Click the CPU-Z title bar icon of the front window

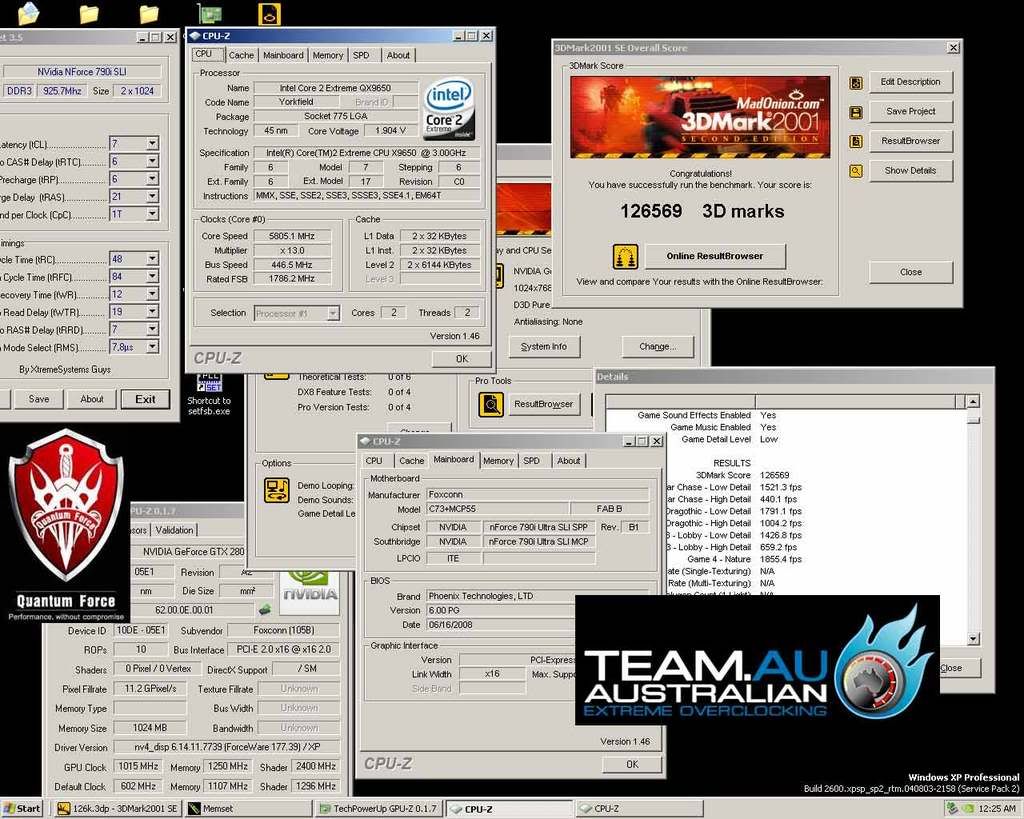195,36
